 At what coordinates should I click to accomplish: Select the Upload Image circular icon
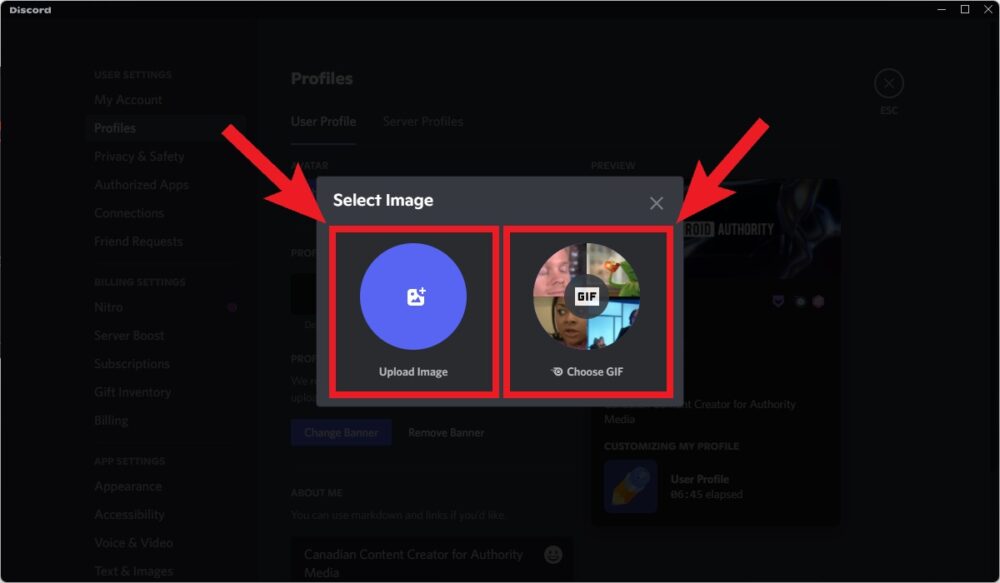point(412,294)
